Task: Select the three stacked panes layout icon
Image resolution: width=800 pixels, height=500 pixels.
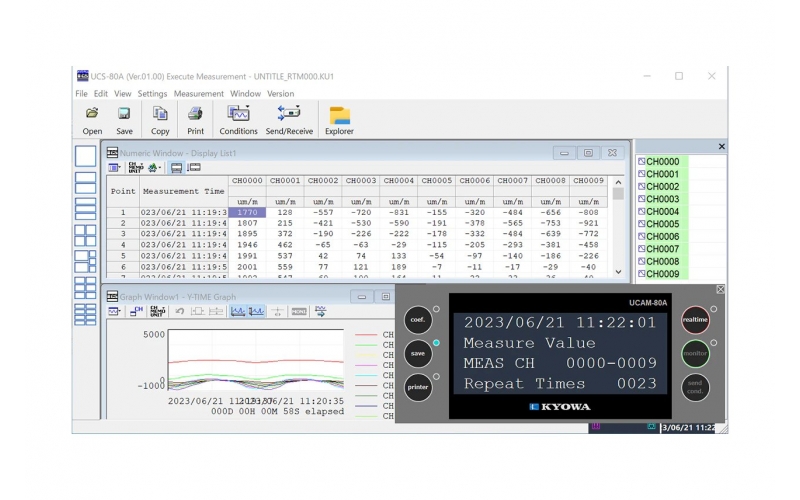Action: tap(85, 209)
